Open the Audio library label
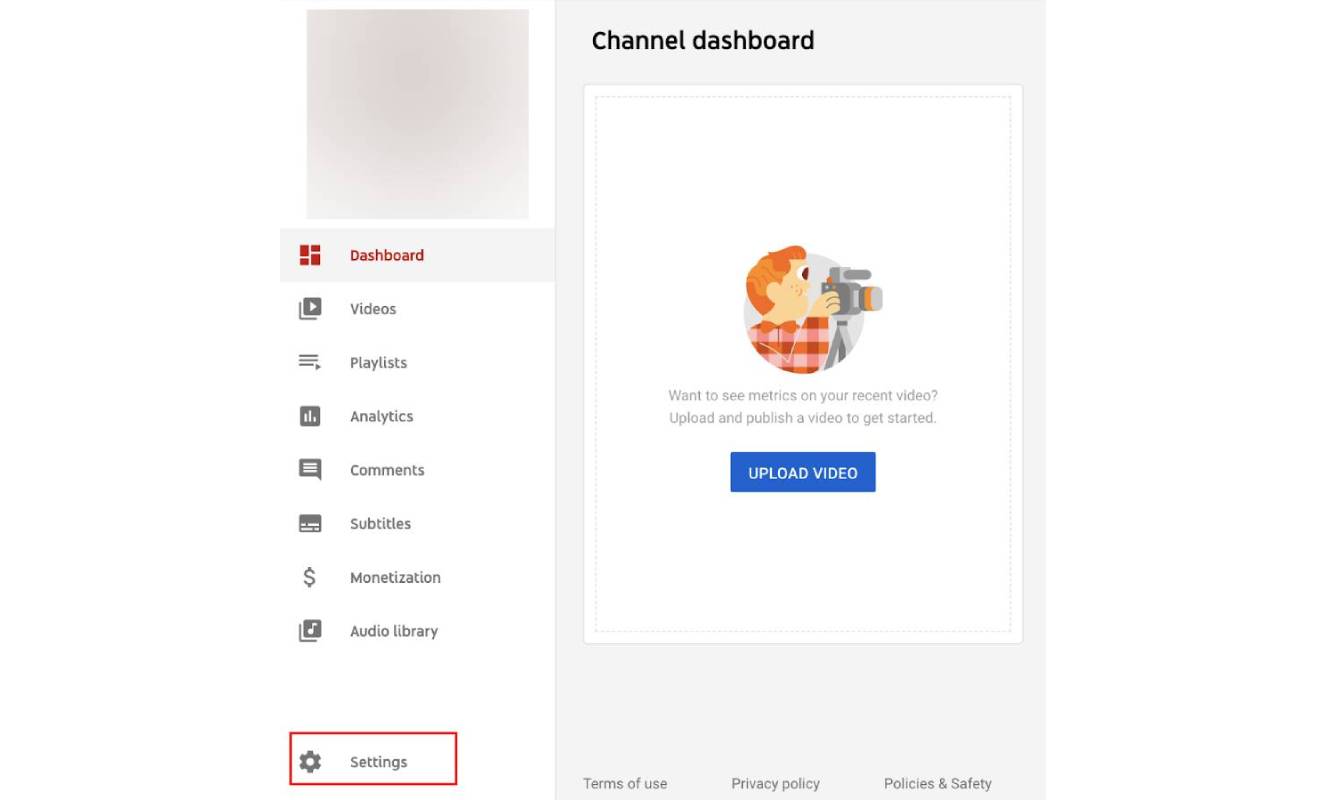This screenshot has width=1341, height=800. 394,632
